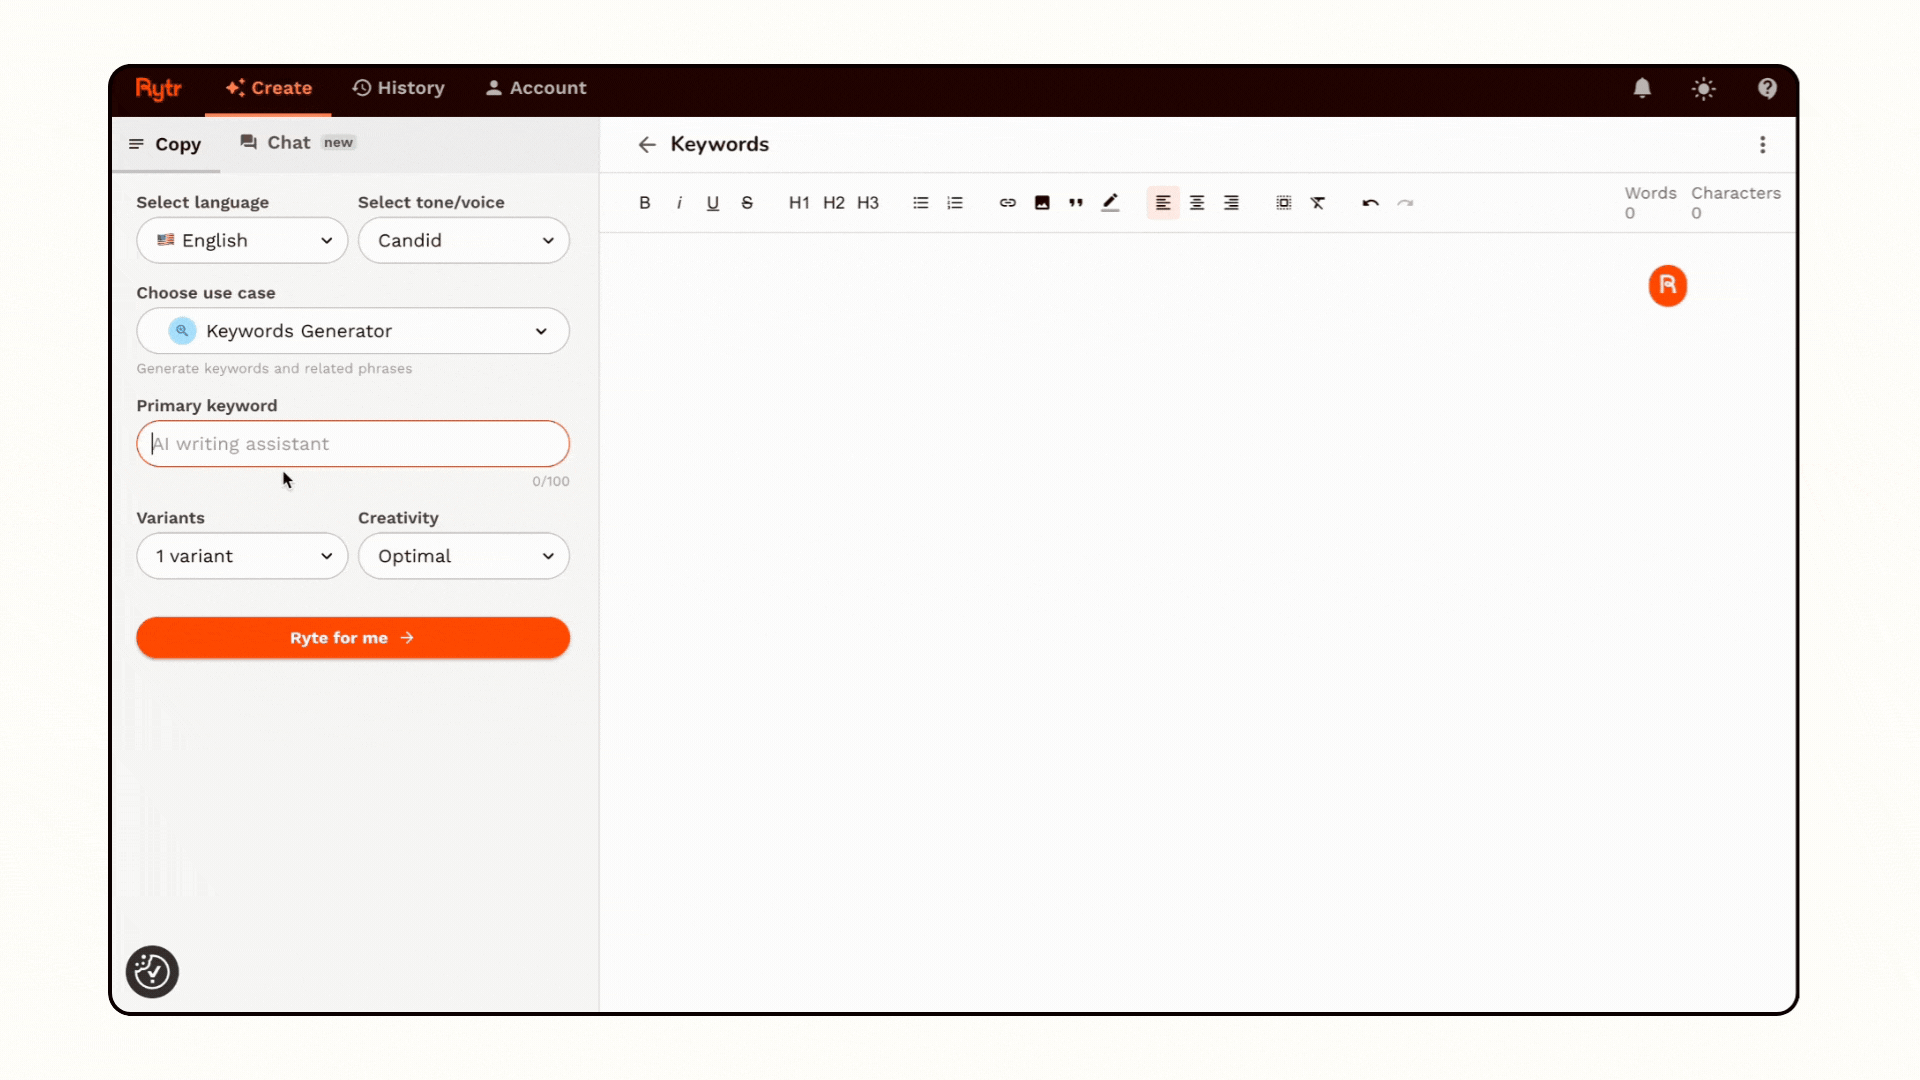
Task: Toggle light/dark theme
Action: point(1704,88)
